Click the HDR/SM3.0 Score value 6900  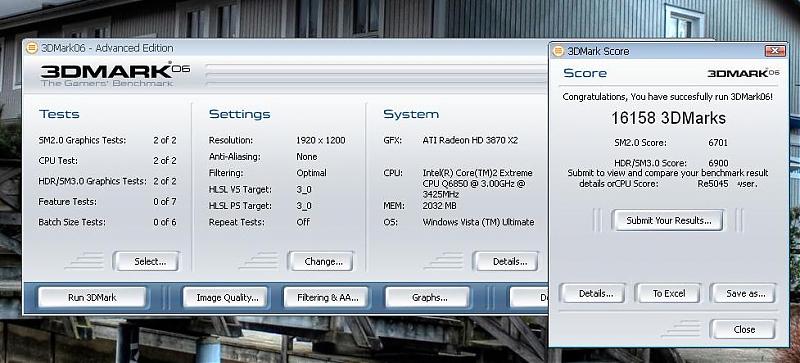(718, 163)
